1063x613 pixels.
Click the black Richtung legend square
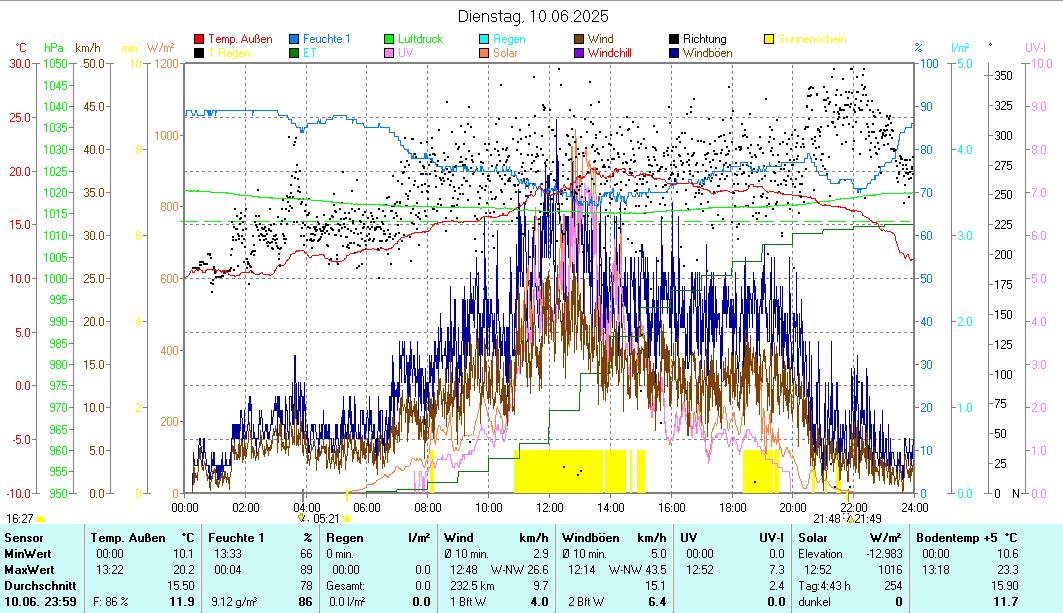point(675,39)
